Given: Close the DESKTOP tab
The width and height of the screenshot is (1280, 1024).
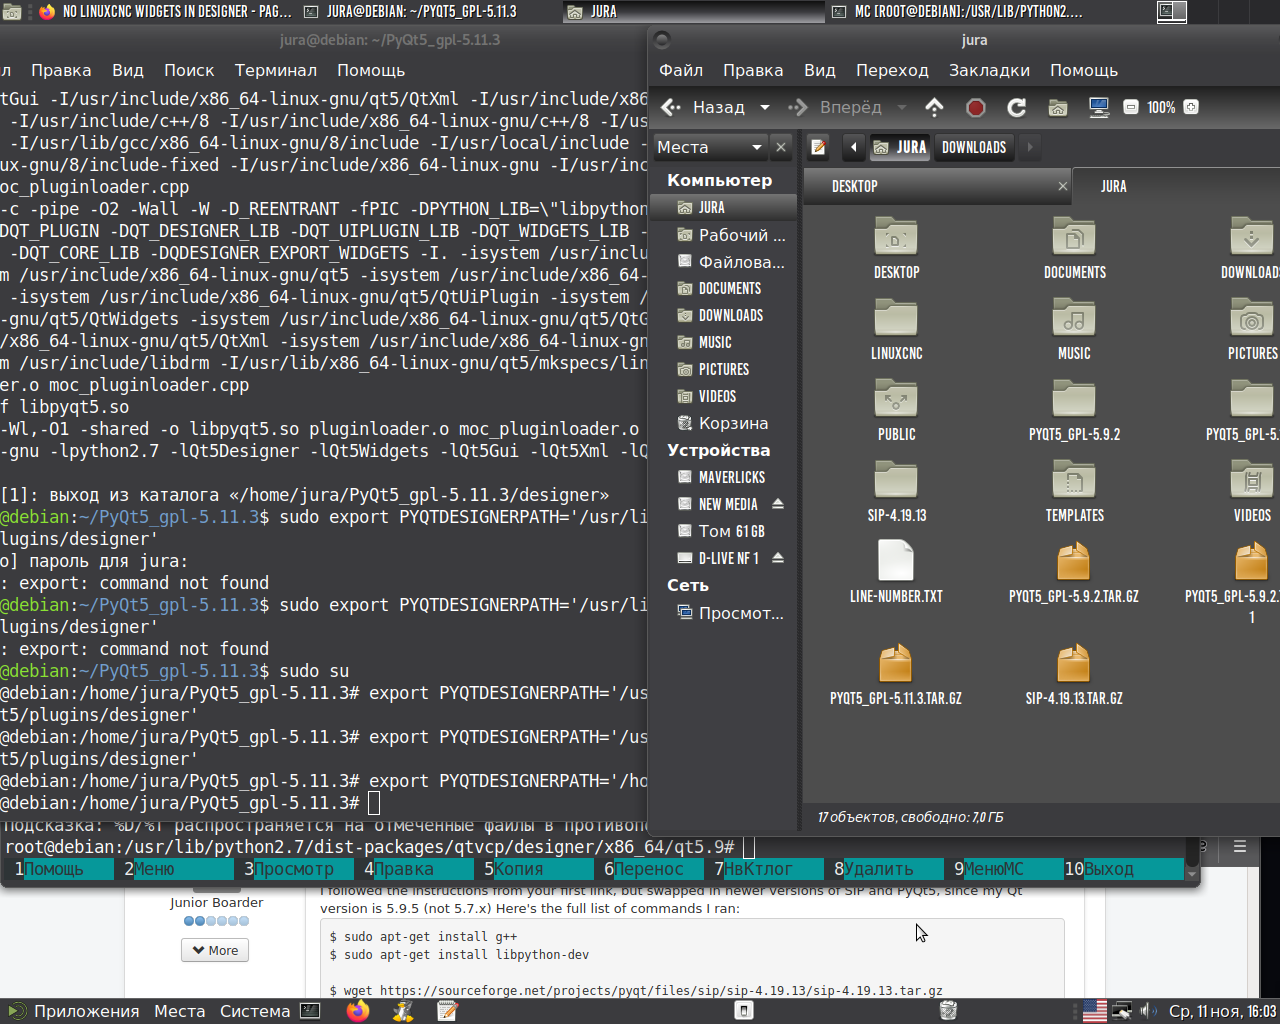Looking at the screenshot, I should click(1063, 186).
